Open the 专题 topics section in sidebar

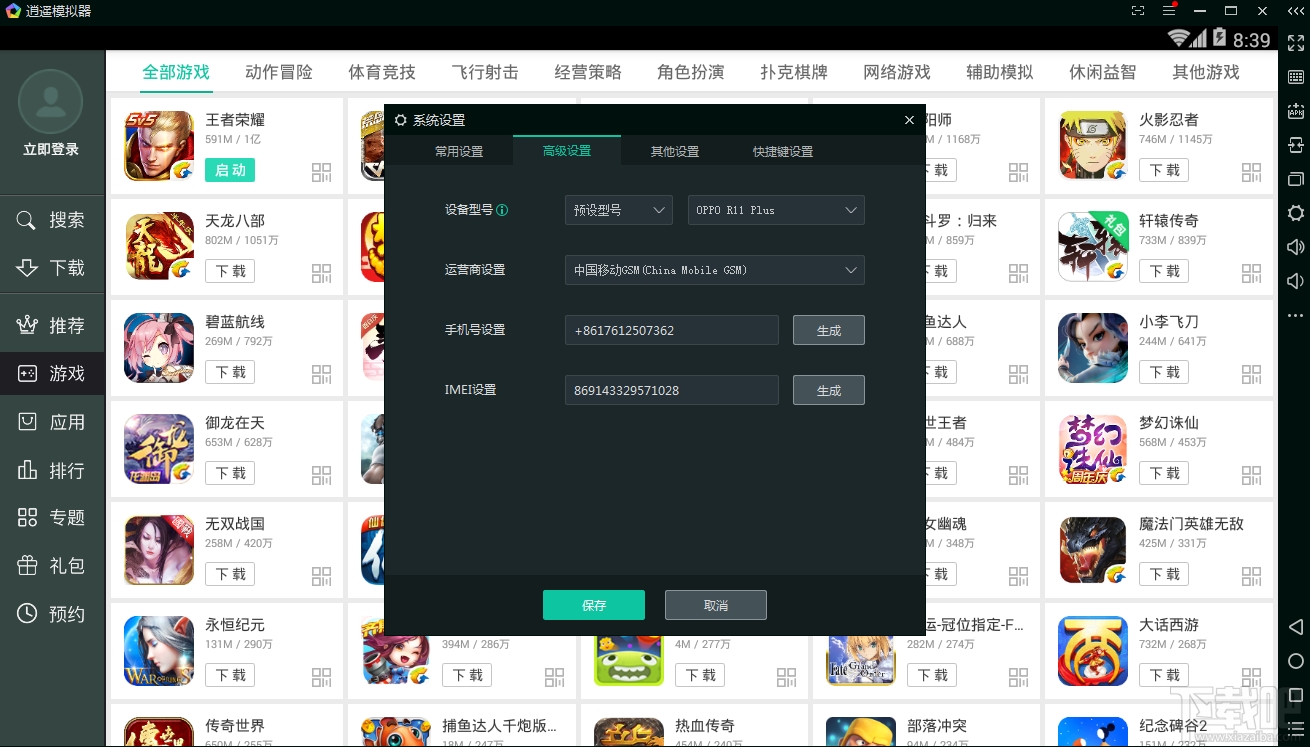click(52, 517)
